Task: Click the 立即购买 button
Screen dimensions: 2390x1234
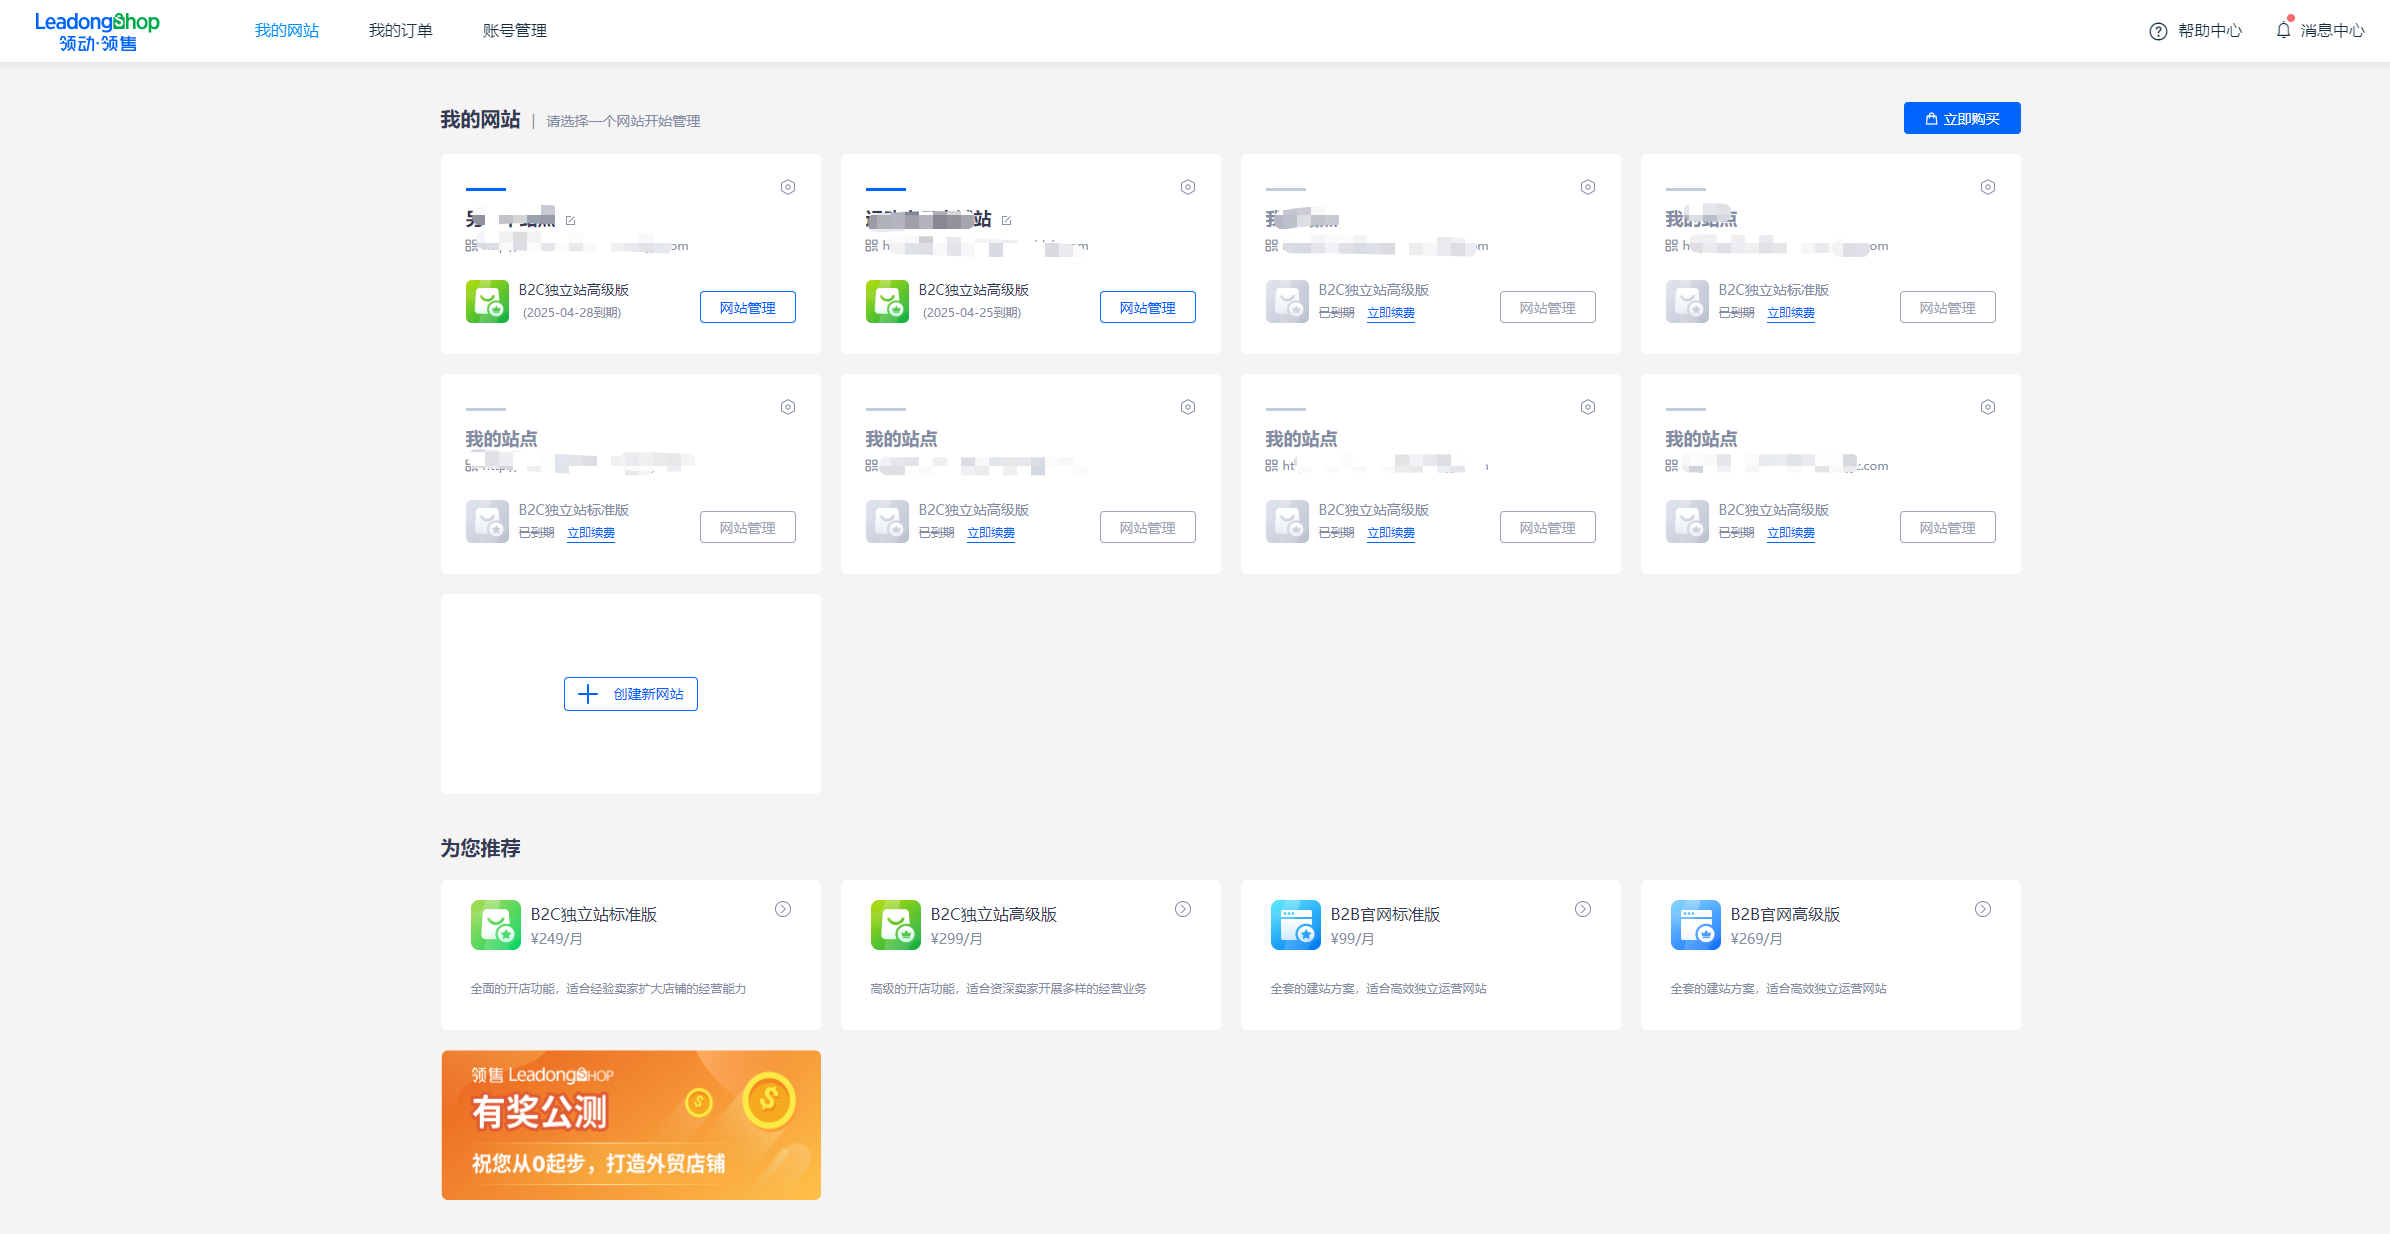Action: point(1962,118)
